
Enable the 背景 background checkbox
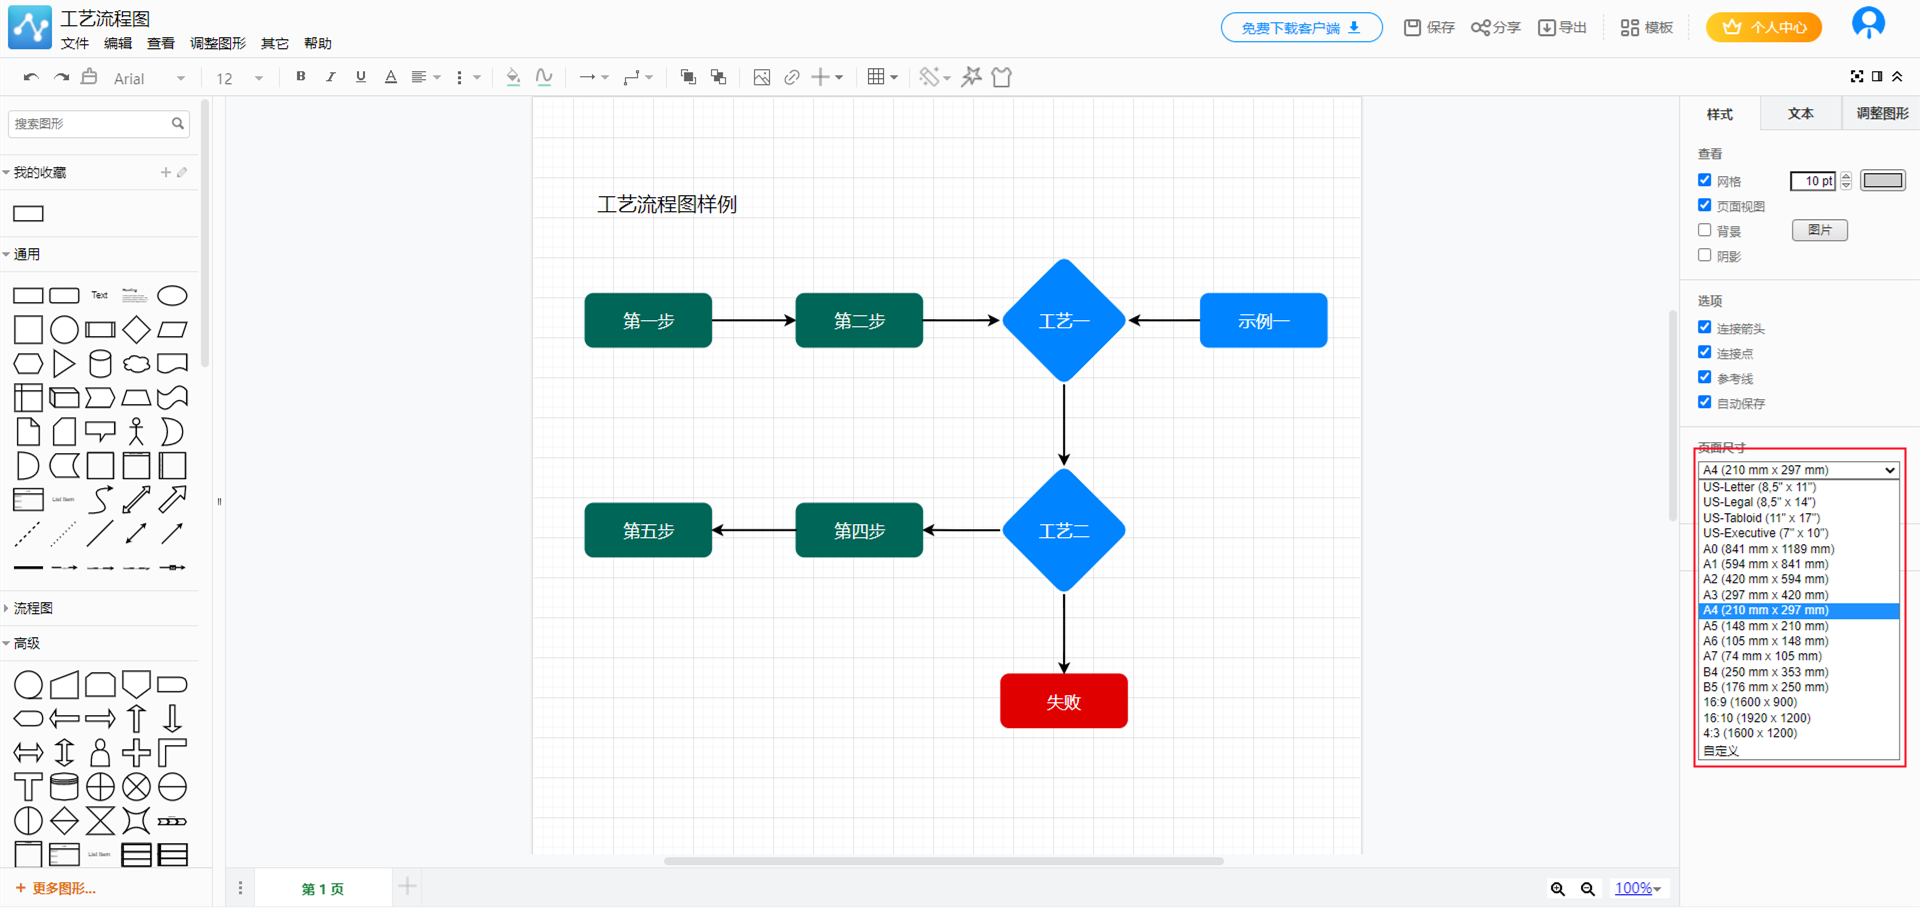(1705, 230)
